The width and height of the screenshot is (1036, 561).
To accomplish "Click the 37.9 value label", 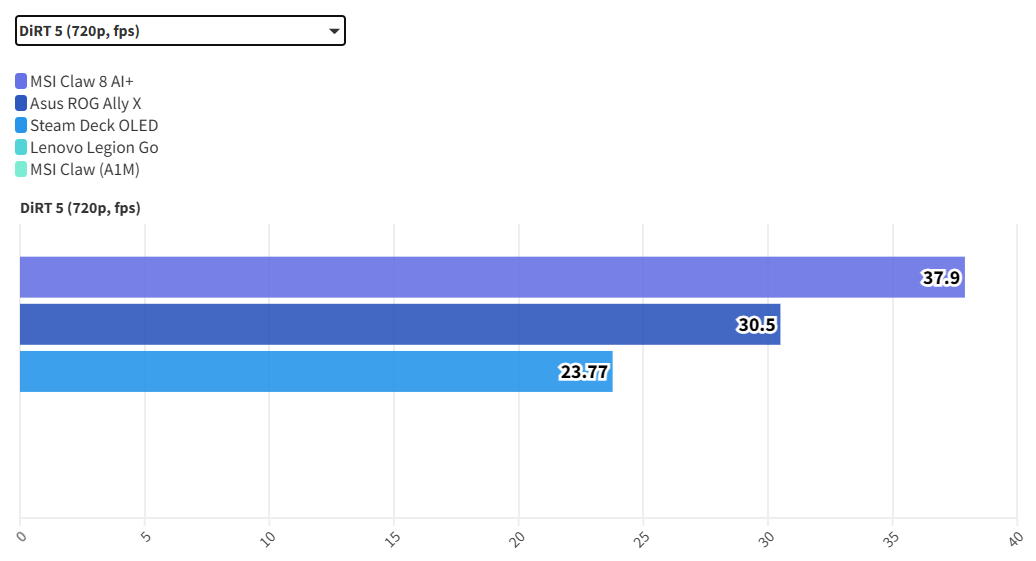I will click(x=940, y=278).
